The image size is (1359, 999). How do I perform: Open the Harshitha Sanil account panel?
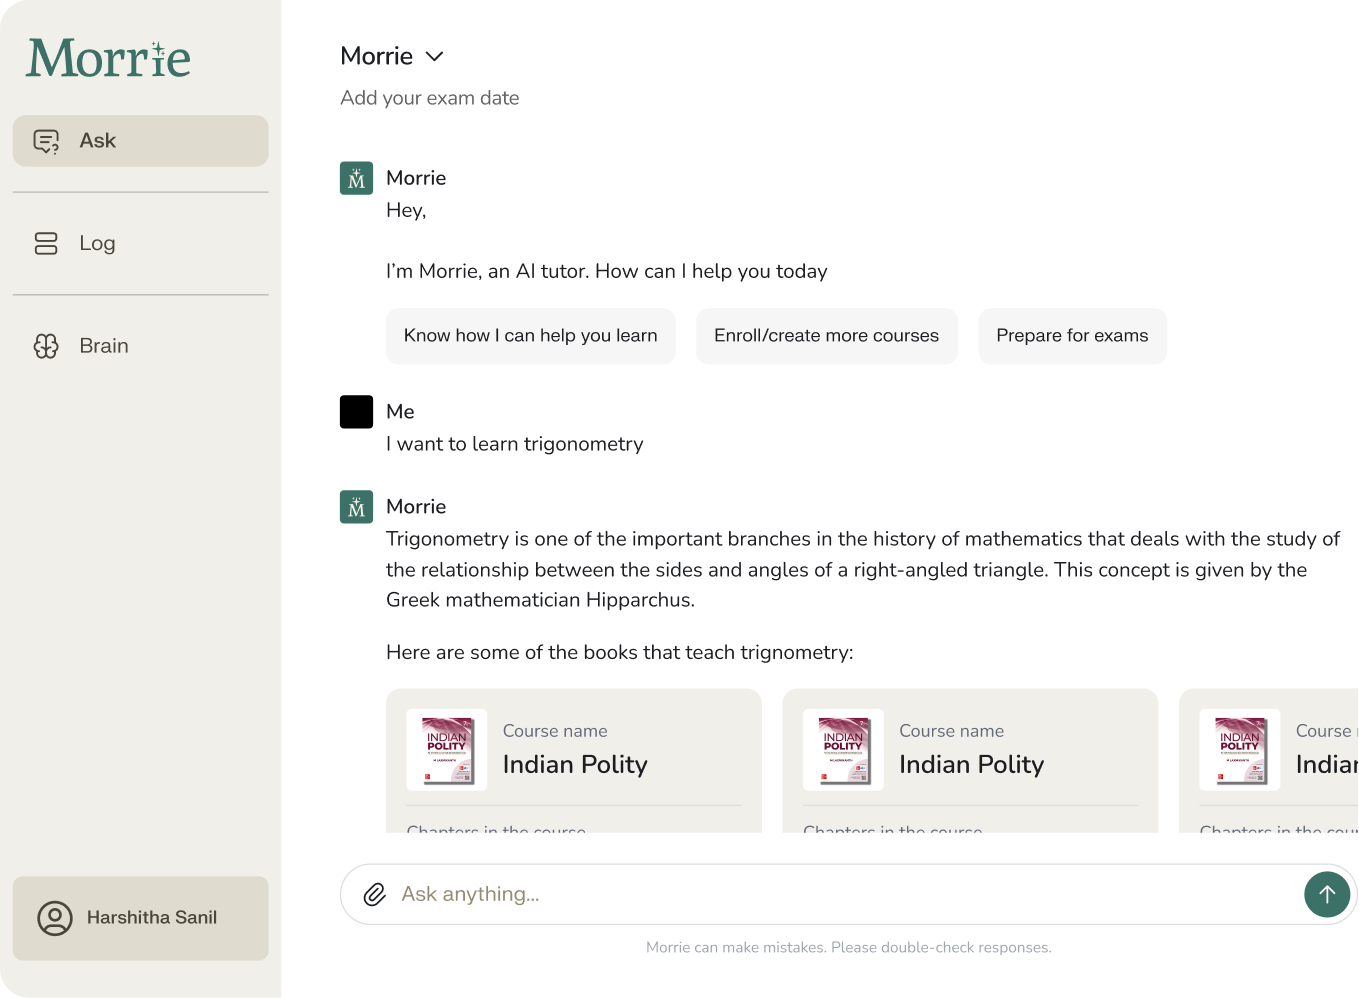[152, 918]
